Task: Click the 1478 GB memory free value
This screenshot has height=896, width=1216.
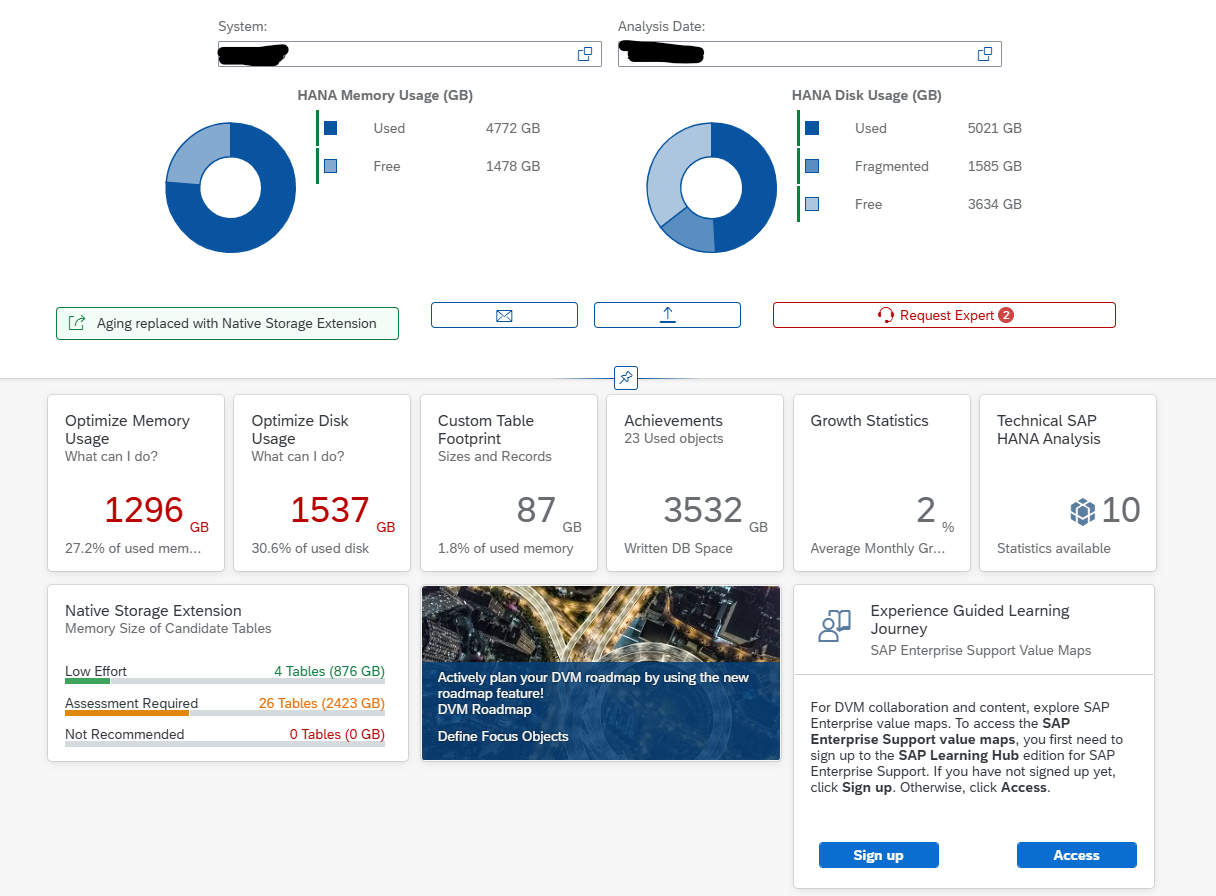Action: coord(513,166)
